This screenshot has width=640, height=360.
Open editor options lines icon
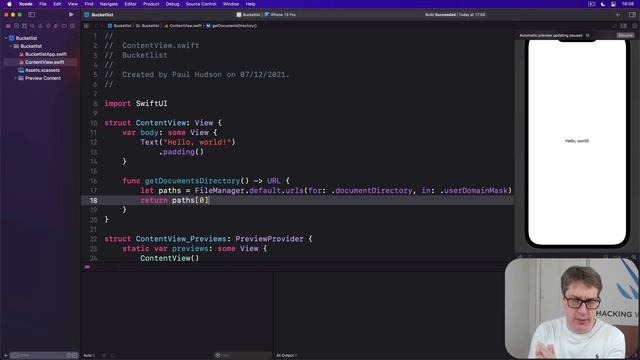pyautogui.click(x=624, y=26)
